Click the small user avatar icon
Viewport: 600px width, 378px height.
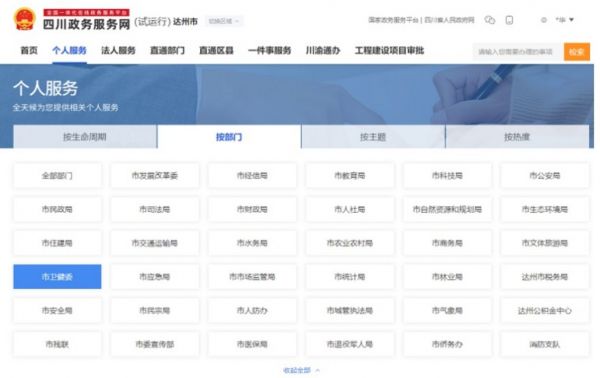coord(544,20)
